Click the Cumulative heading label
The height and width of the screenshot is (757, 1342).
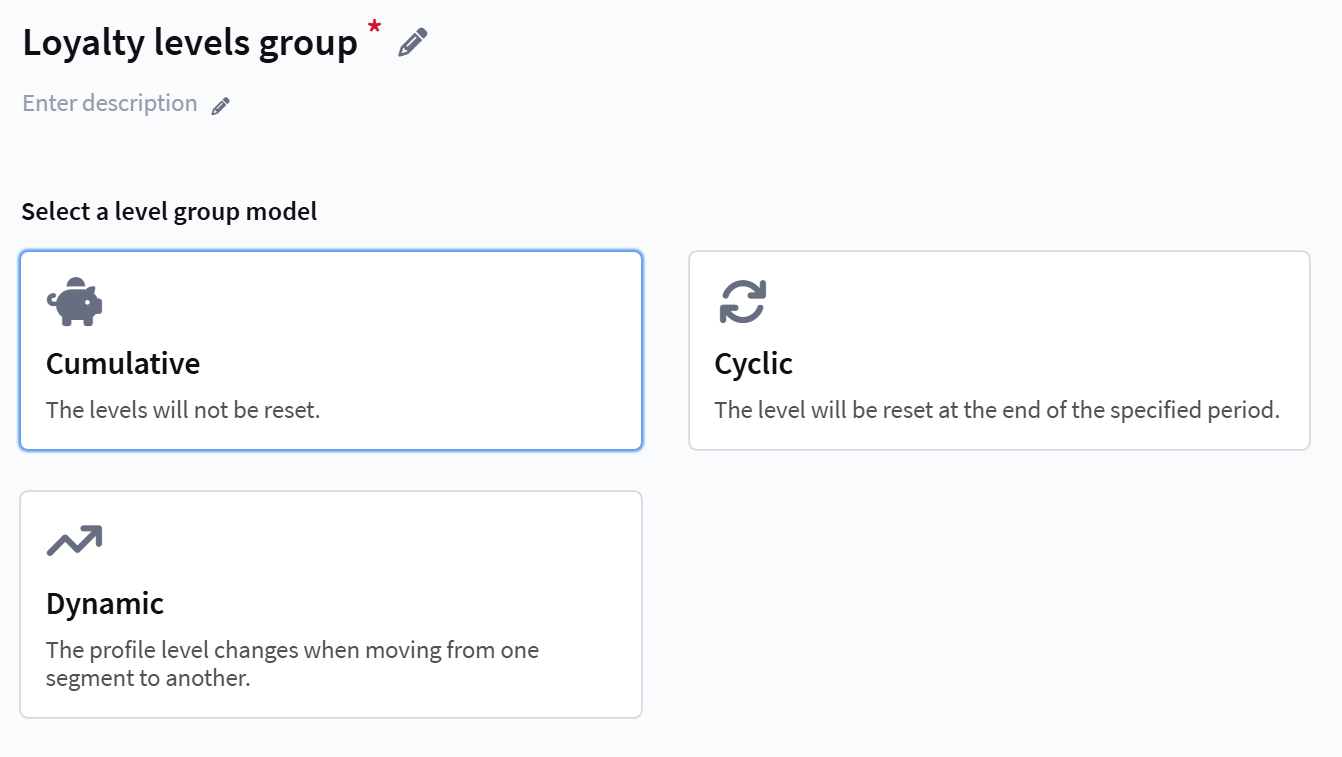[x=123, y=364]
